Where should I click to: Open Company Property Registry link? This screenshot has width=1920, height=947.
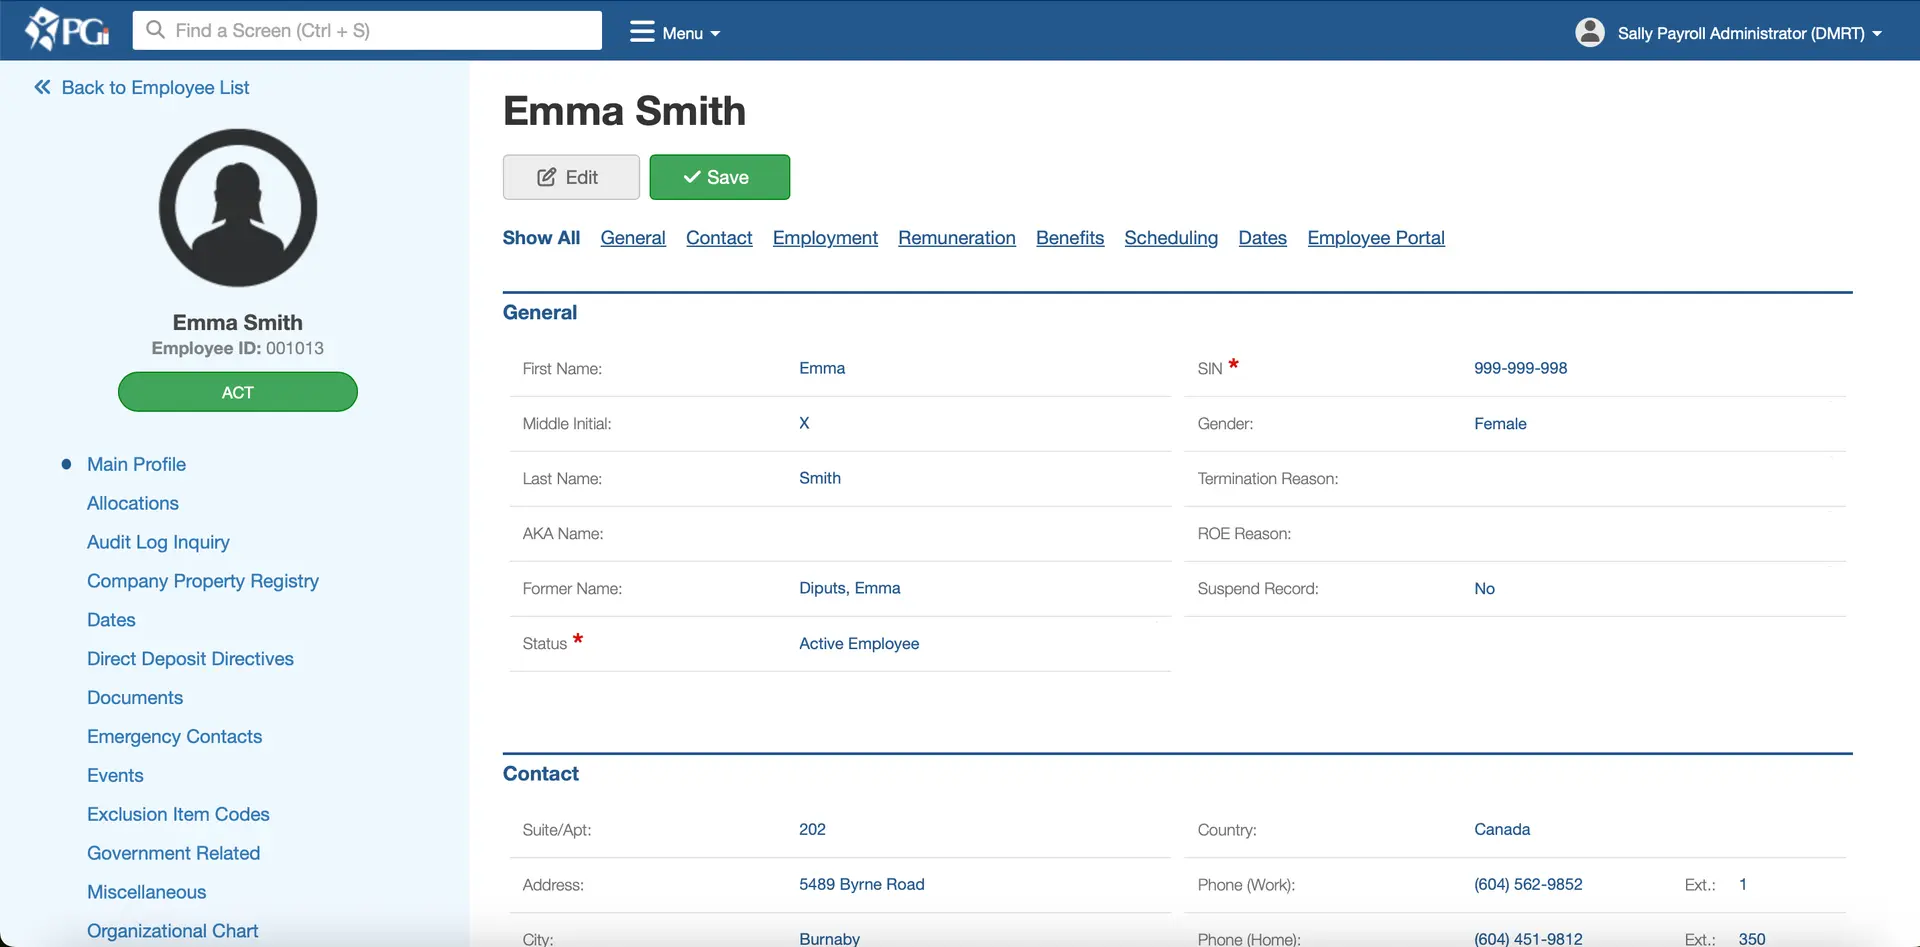click(x=202, y=581)
